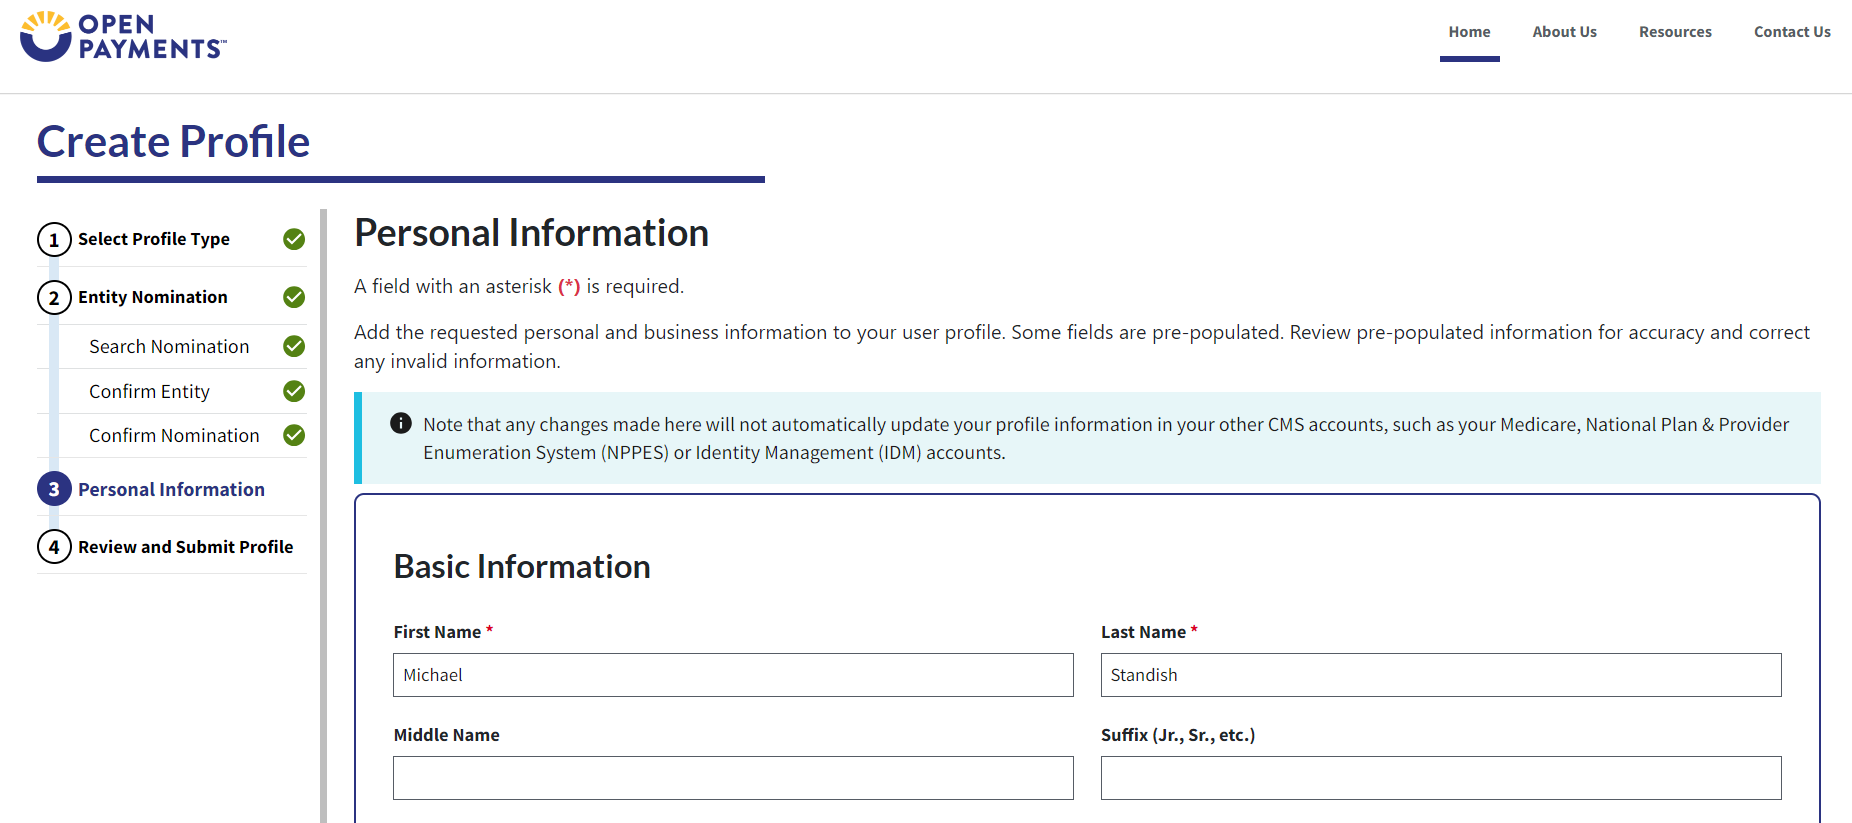The image size is (1852, 823).
Task: Click green checkmark beside Search Nomination
Action: (294, 346)
